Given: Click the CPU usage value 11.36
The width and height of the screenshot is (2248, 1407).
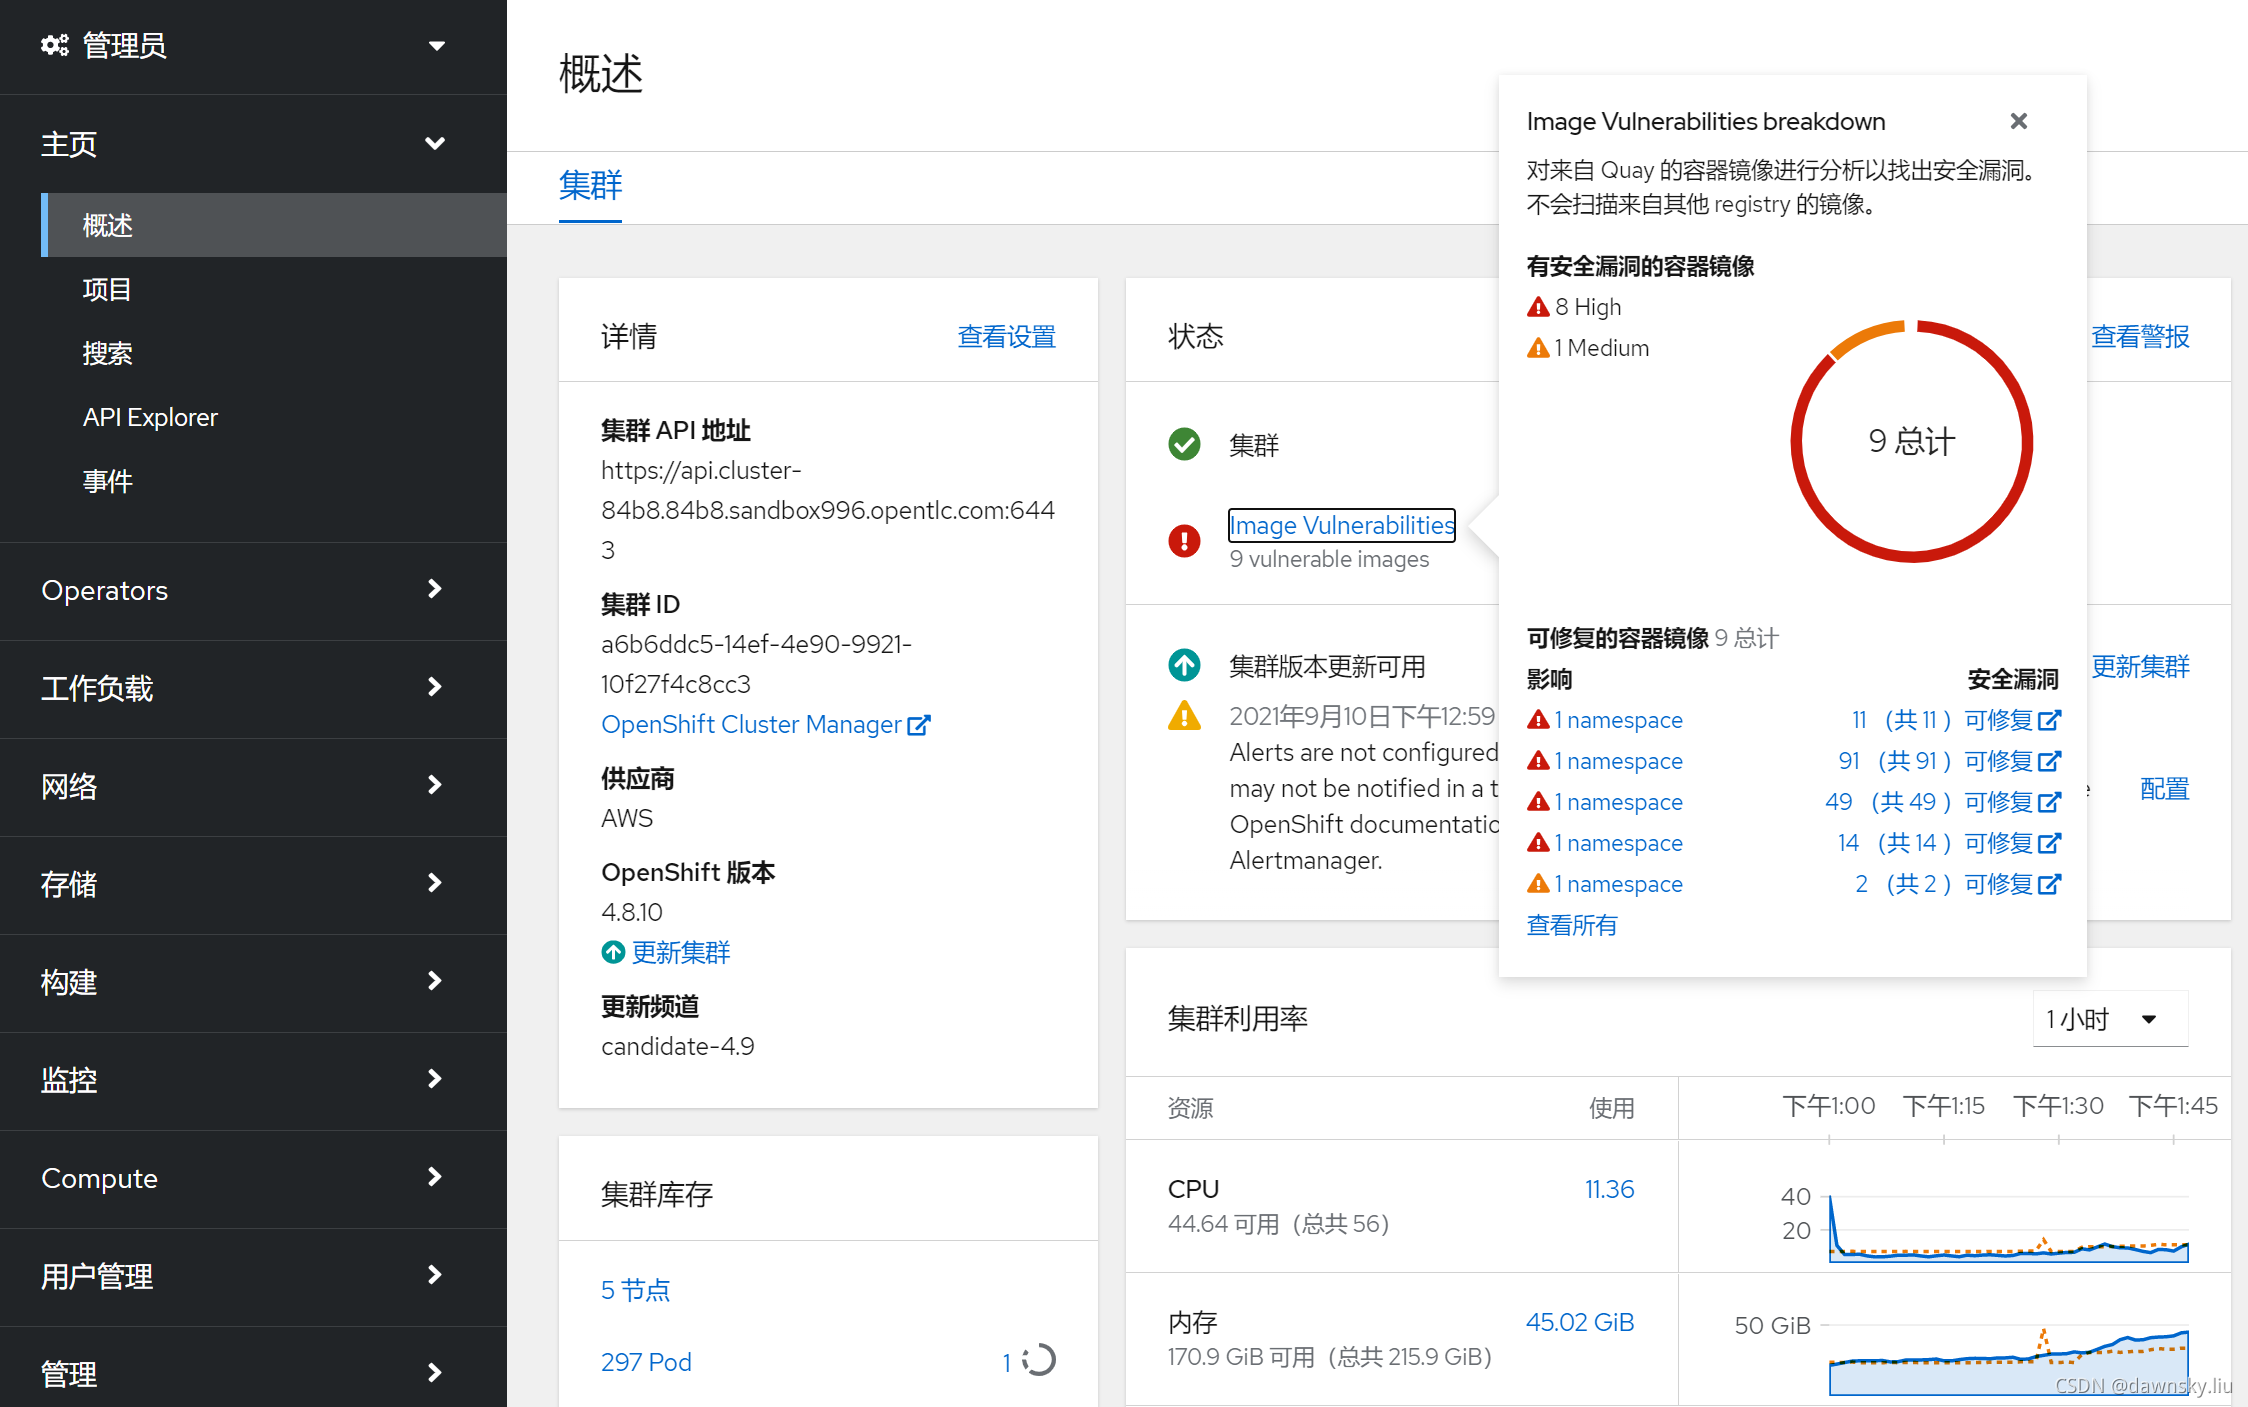Looking at the screenshot, I should pyautogui.click(x=1609, y=1189).
